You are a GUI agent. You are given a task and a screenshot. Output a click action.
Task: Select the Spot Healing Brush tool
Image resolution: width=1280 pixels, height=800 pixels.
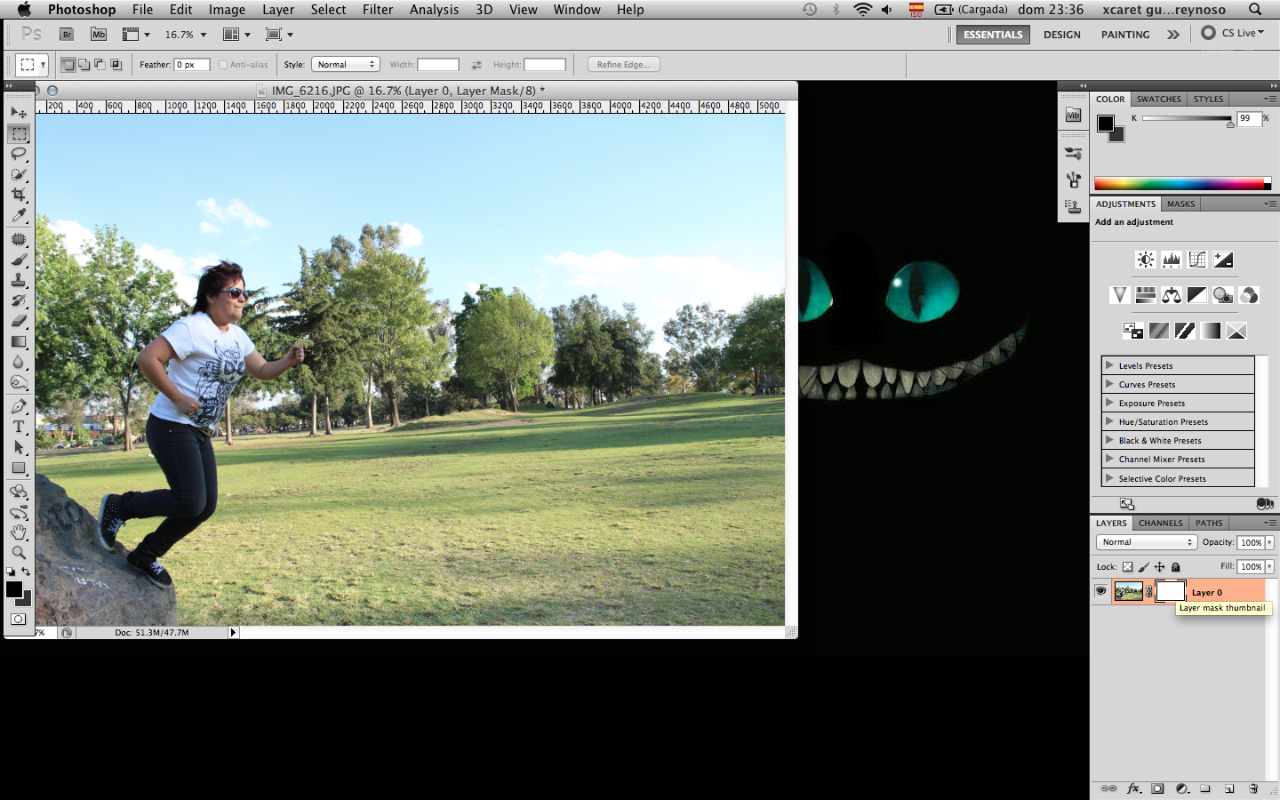click(x=19, y=240)
